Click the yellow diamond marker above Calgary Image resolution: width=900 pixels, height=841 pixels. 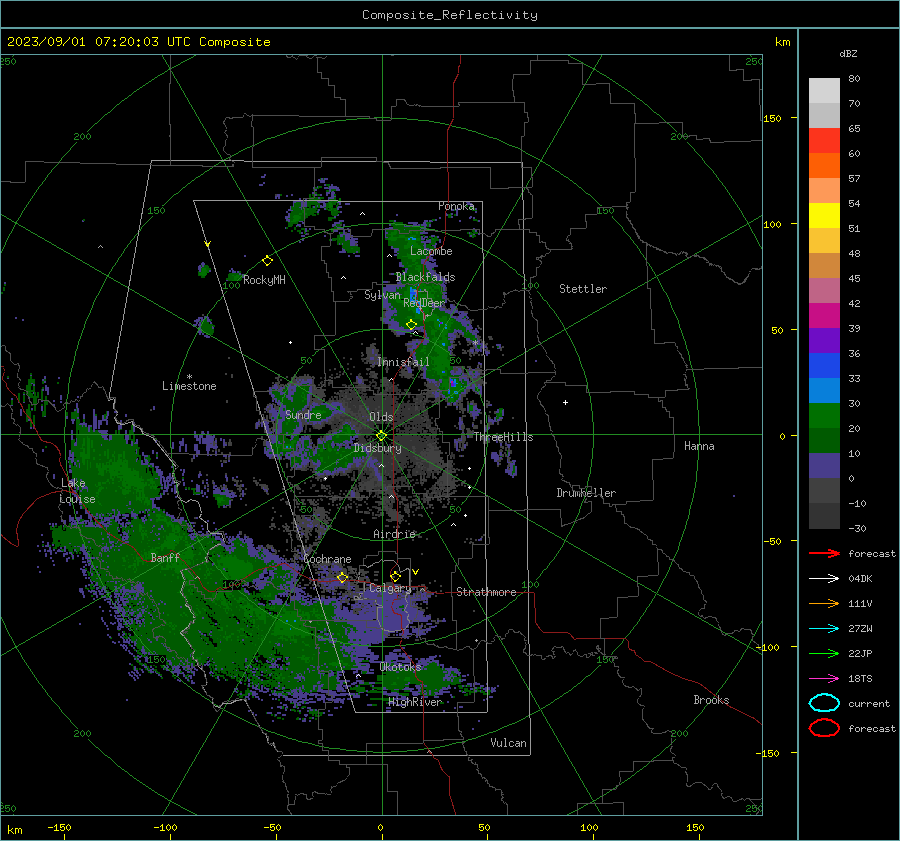pos(395,576)
